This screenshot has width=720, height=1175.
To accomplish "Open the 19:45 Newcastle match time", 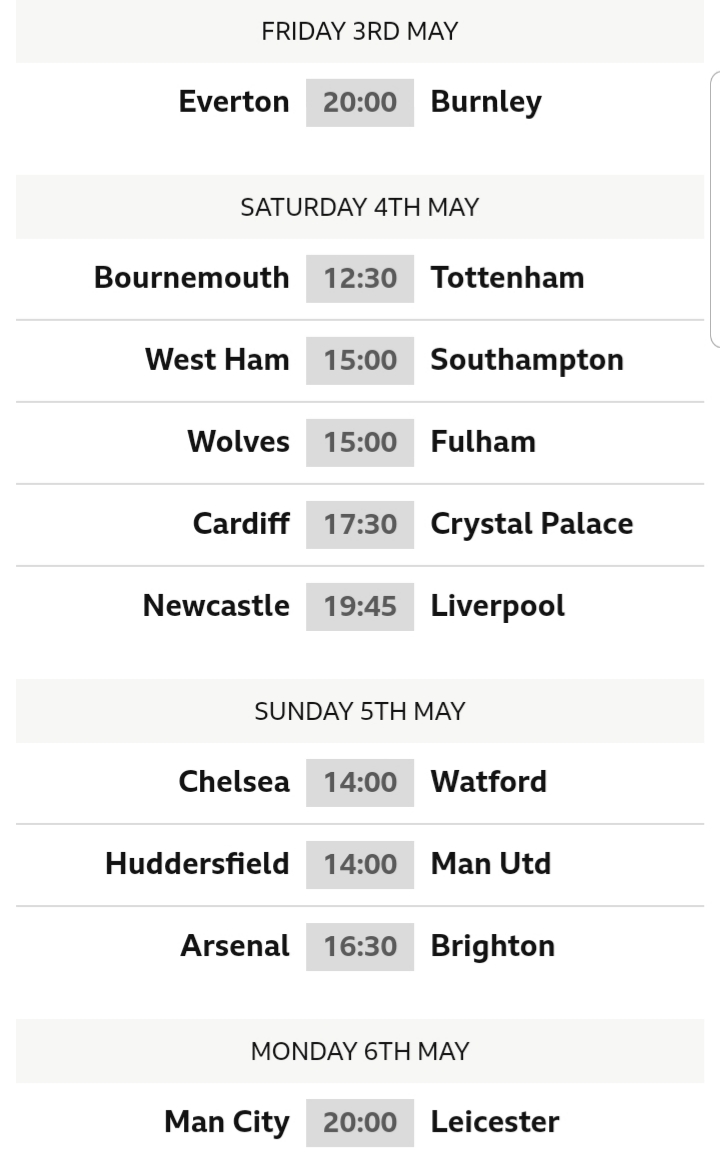I will tap(360, 607).
